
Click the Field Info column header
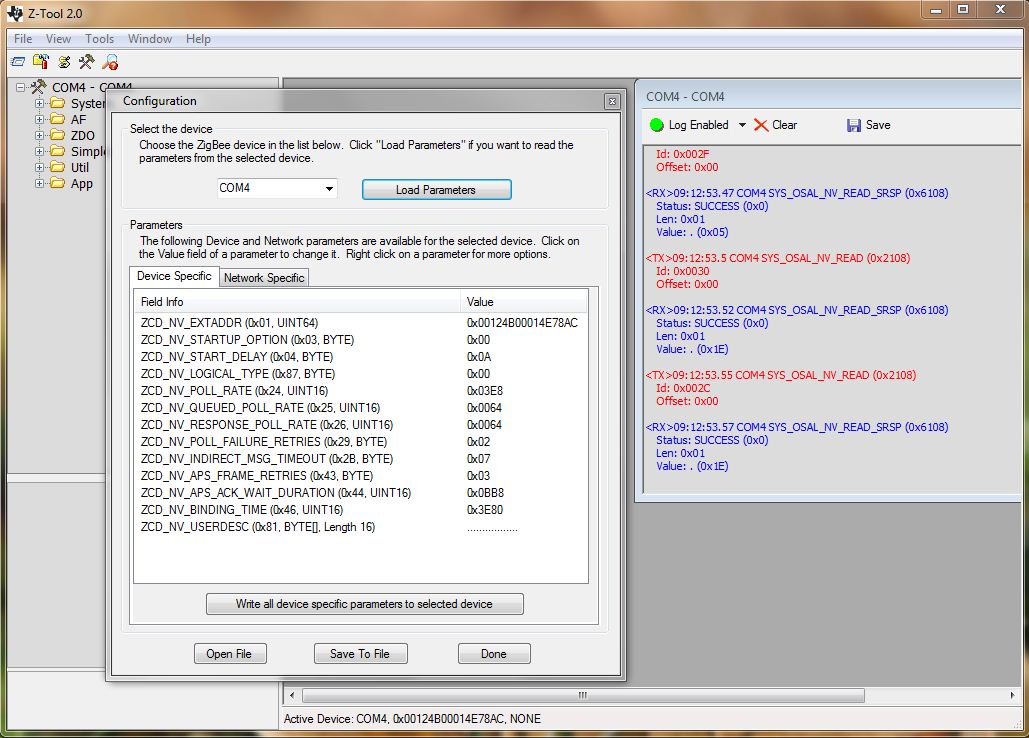pyautogui.click(x=297, y=302)
